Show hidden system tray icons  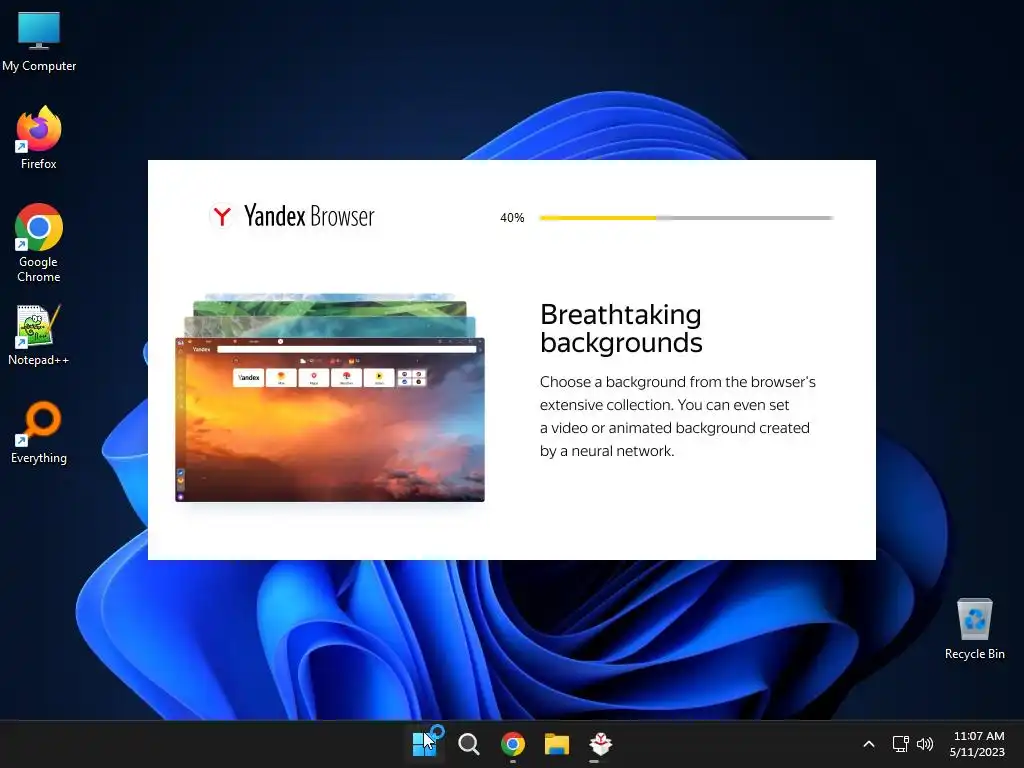click(869, 744)
